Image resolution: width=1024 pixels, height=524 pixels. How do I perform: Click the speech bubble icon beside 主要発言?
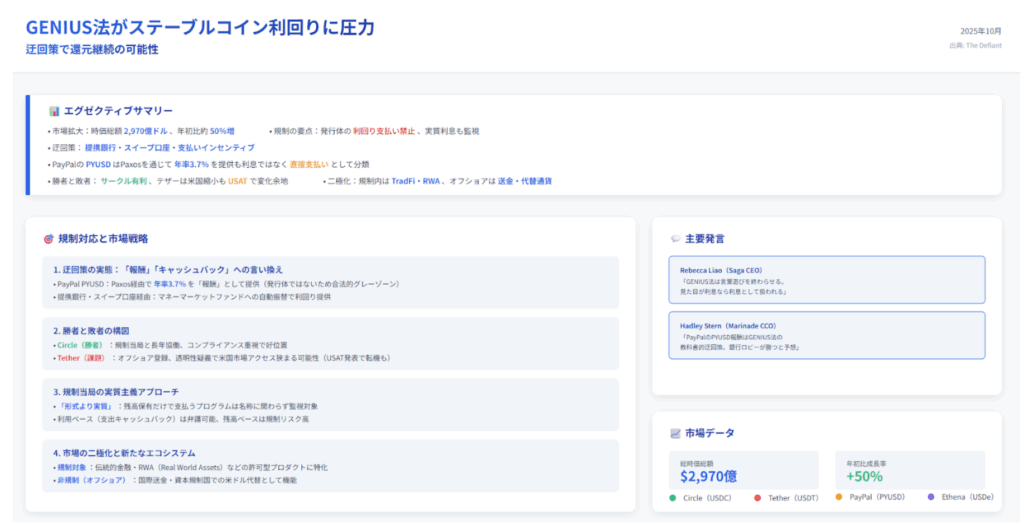[x=675, y=239]
